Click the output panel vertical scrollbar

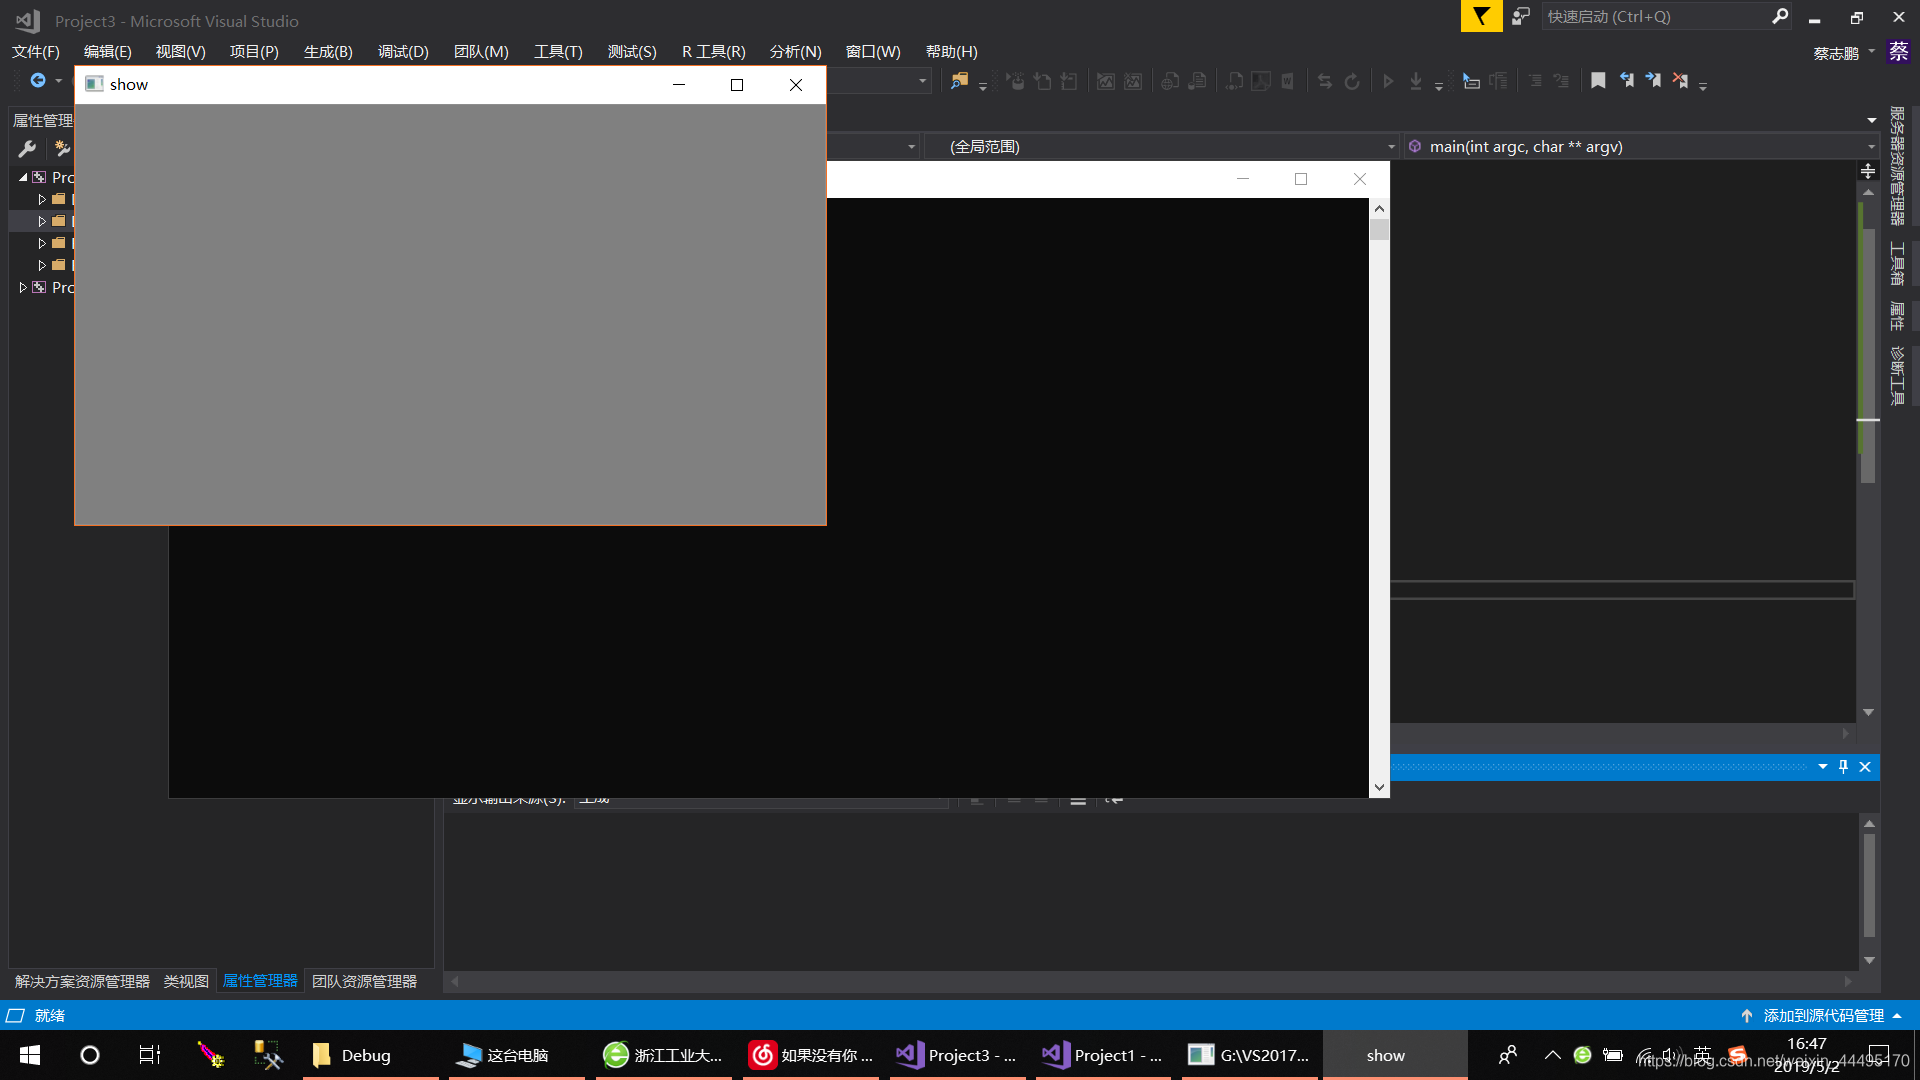1868,885
